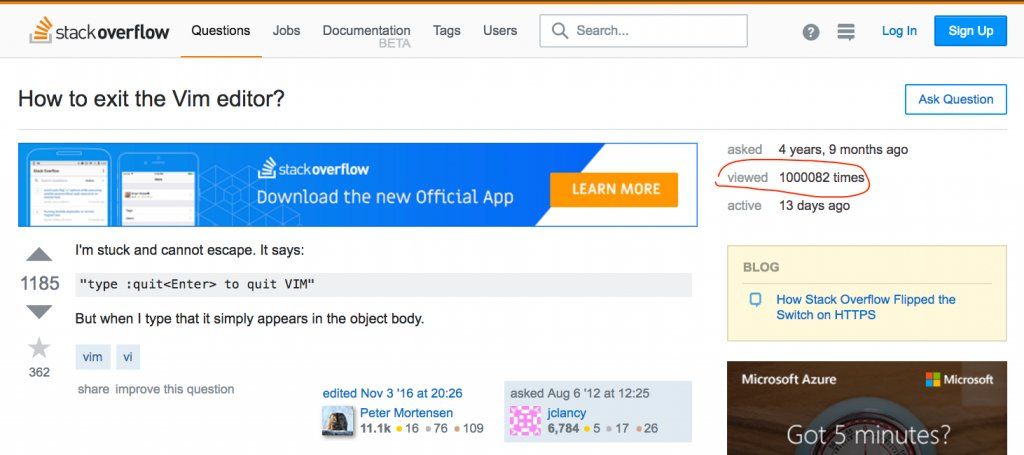Click inside the Search field
Screen dimensions: 1024x455
tap(643, 31)
